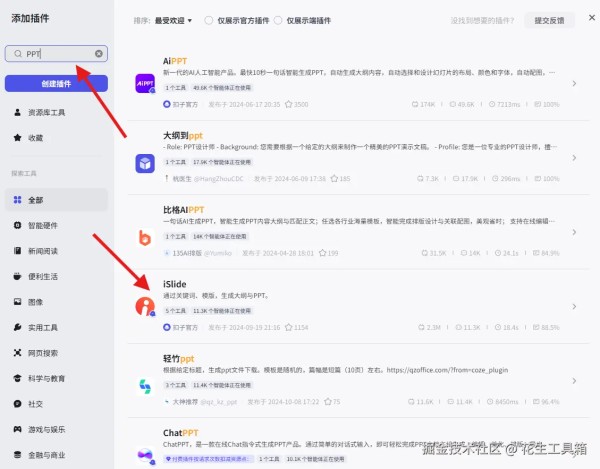Click the iSlide red logo icon
600x469 pixels.
click(x=145, y=306)
